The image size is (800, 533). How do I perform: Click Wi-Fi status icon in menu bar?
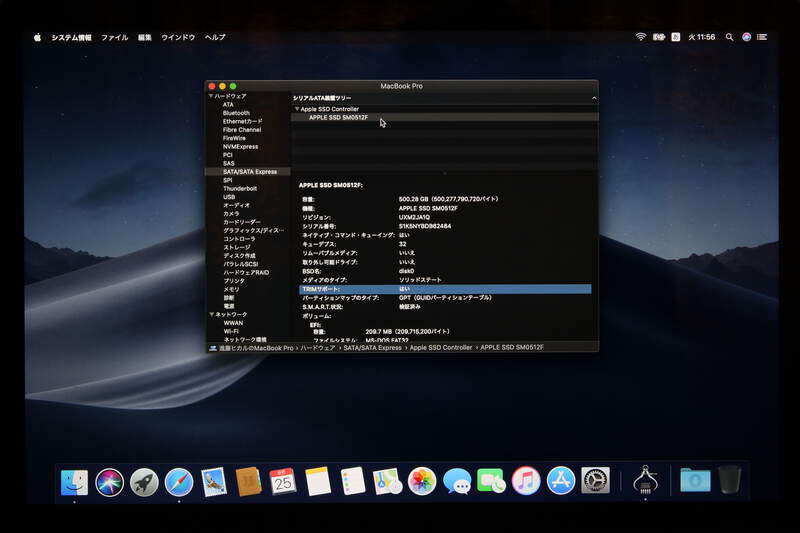641,37
